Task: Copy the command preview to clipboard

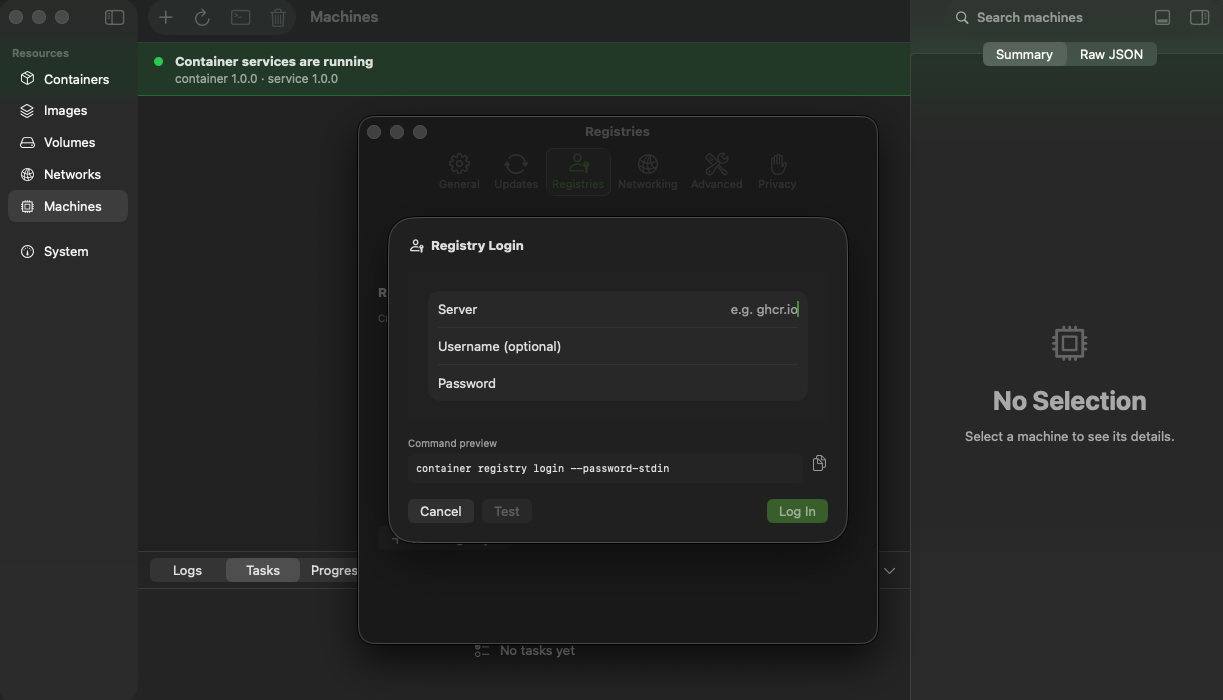Action: pyautogui.click(x=819, y=463)
